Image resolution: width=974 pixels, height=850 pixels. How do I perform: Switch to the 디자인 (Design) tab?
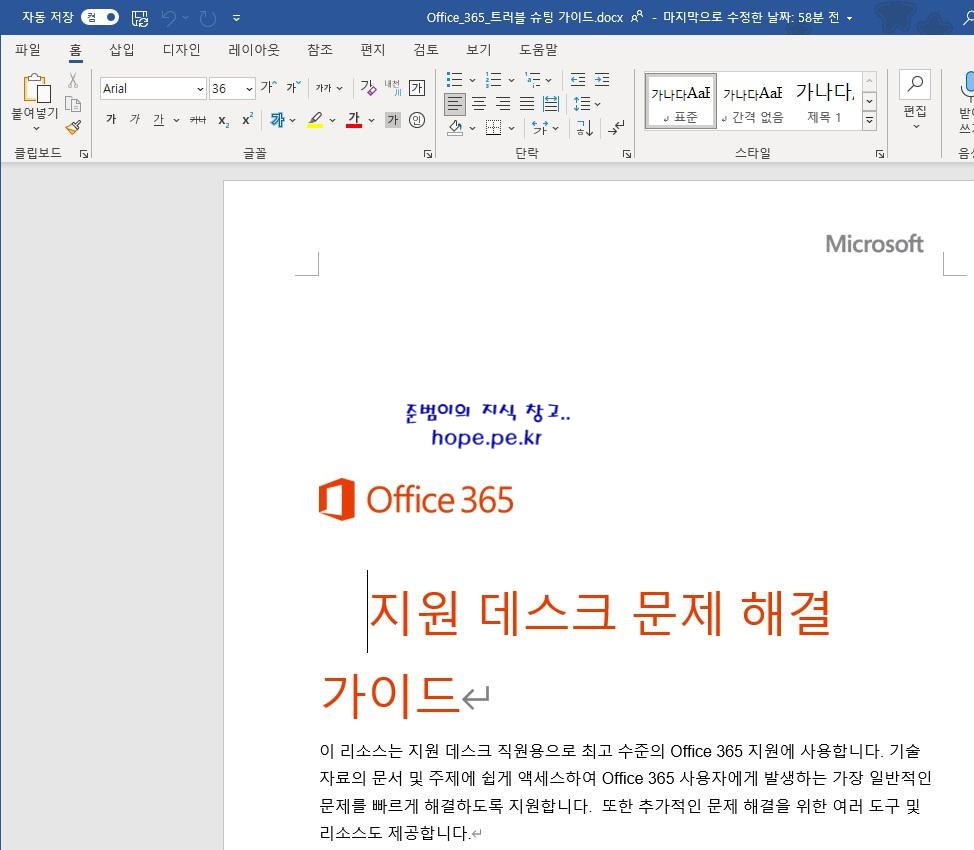(x=181, y=50)
